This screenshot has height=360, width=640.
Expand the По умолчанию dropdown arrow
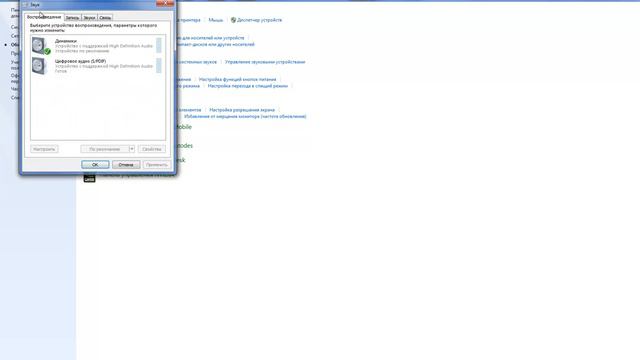(x=131, y=149)
